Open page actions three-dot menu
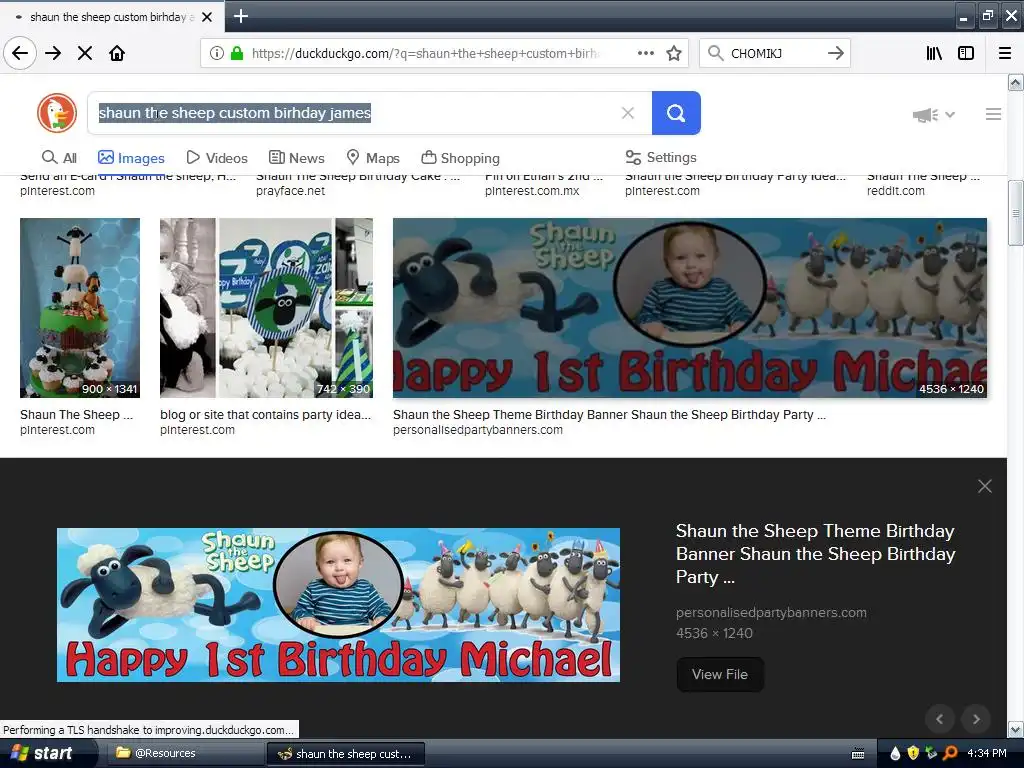The height and width of the screenshot is (768, 1024). pos(646,53)
